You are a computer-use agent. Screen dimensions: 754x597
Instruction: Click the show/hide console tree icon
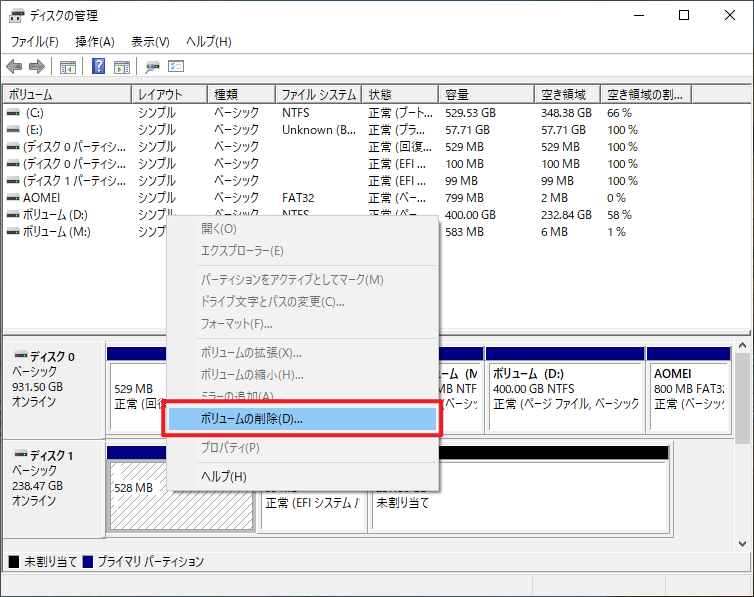coord(68,67)
